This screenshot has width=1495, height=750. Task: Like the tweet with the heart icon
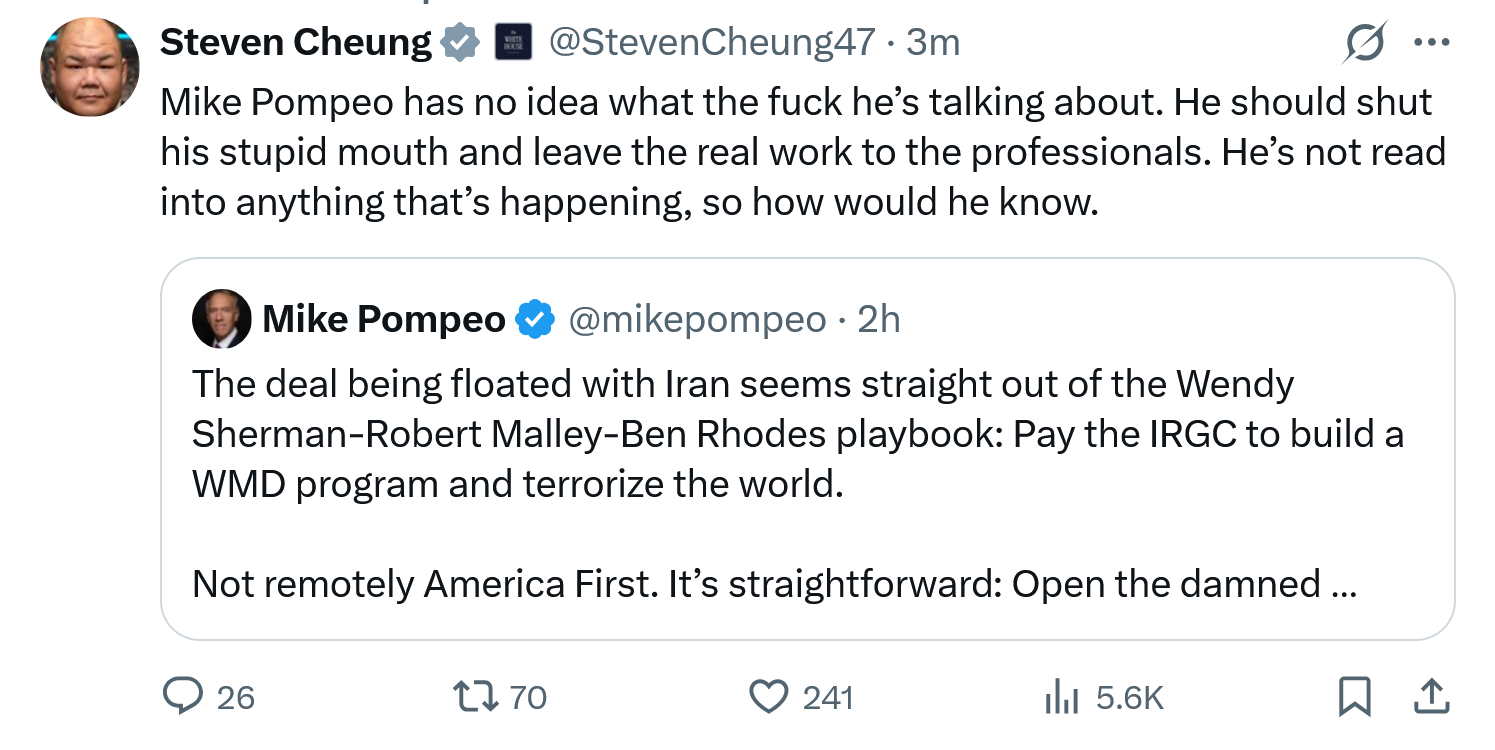(768, 696)
